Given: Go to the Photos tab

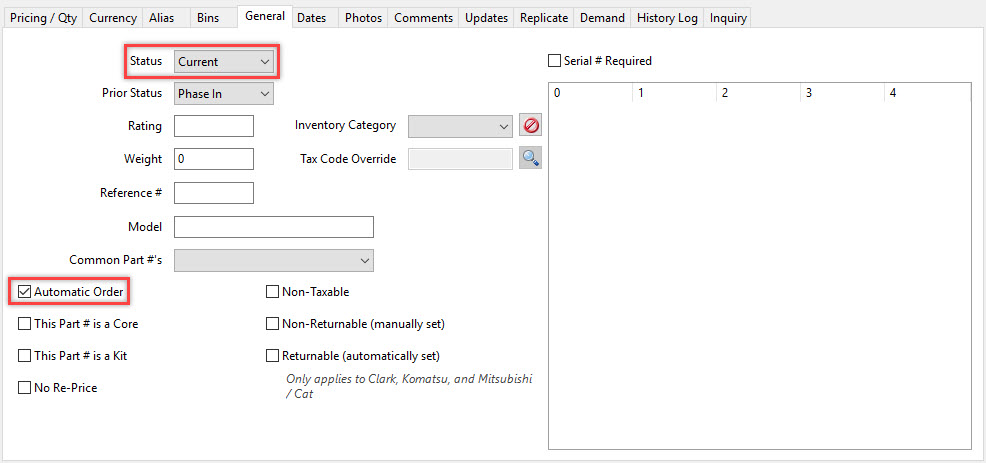Looking at the screenshot, I should 363,18.
